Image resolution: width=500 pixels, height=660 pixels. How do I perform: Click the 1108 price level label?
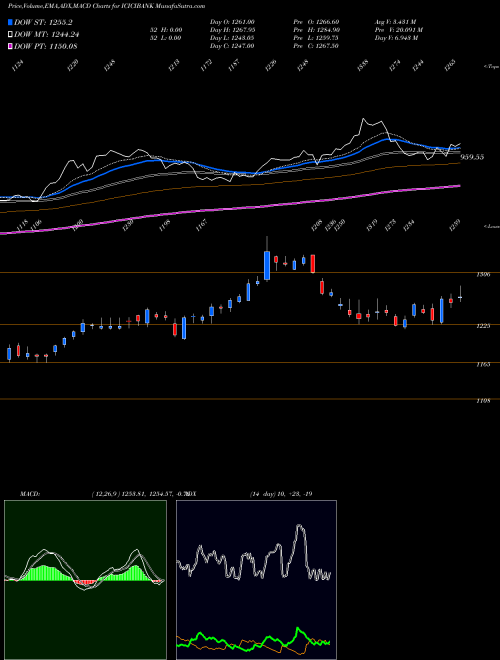(x=483, y=401)
